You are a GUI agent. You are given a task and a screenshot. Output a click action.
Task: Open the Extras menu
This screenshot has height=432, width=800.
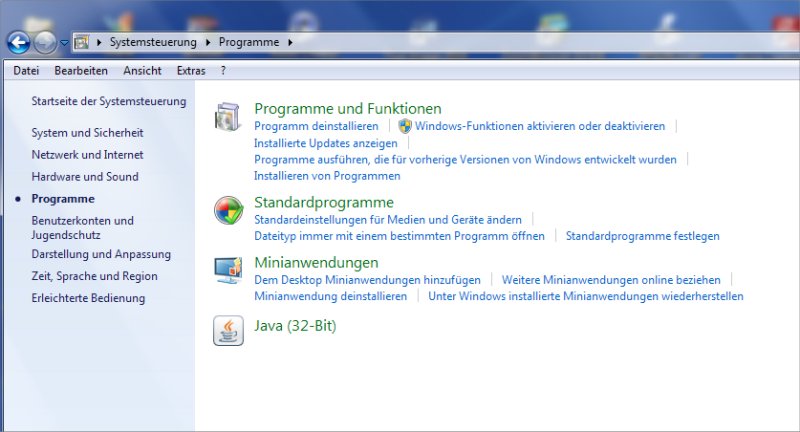coord(190,71)
